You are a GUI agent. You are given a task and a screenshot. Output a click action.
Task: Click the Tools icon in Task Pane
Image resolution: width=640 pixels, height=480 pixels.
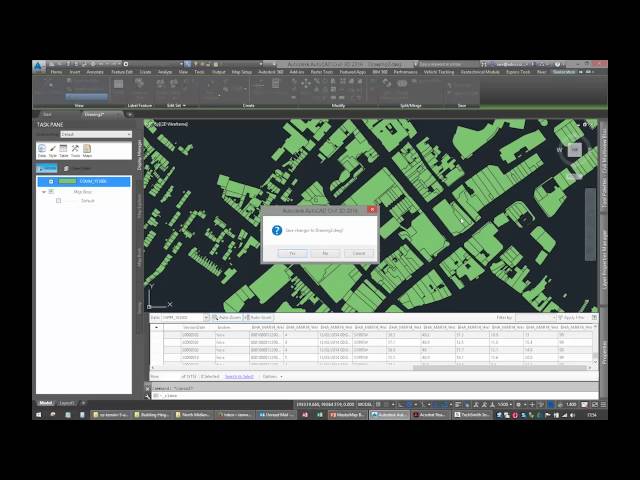click(x=75, y=151)
